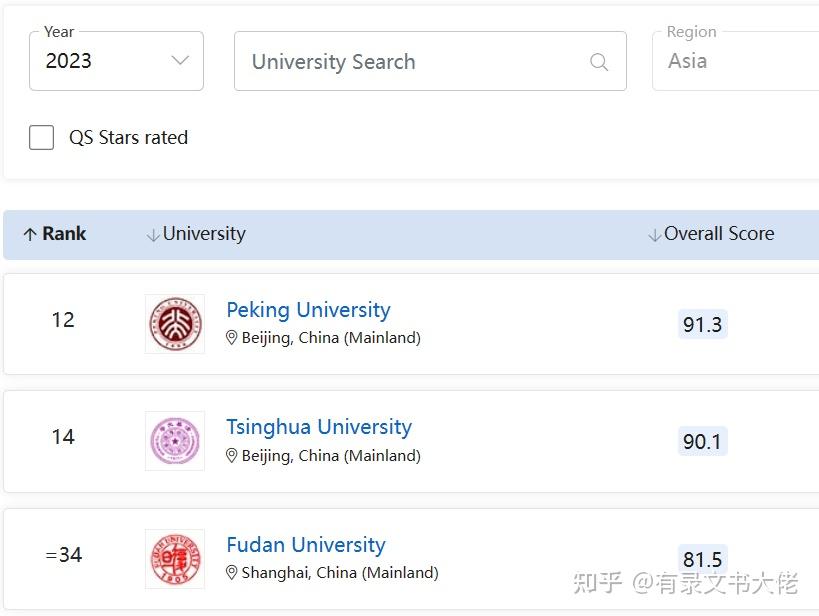
Task: Click the location pin beside Tsinghua University's city
Action: coord(231,455)
